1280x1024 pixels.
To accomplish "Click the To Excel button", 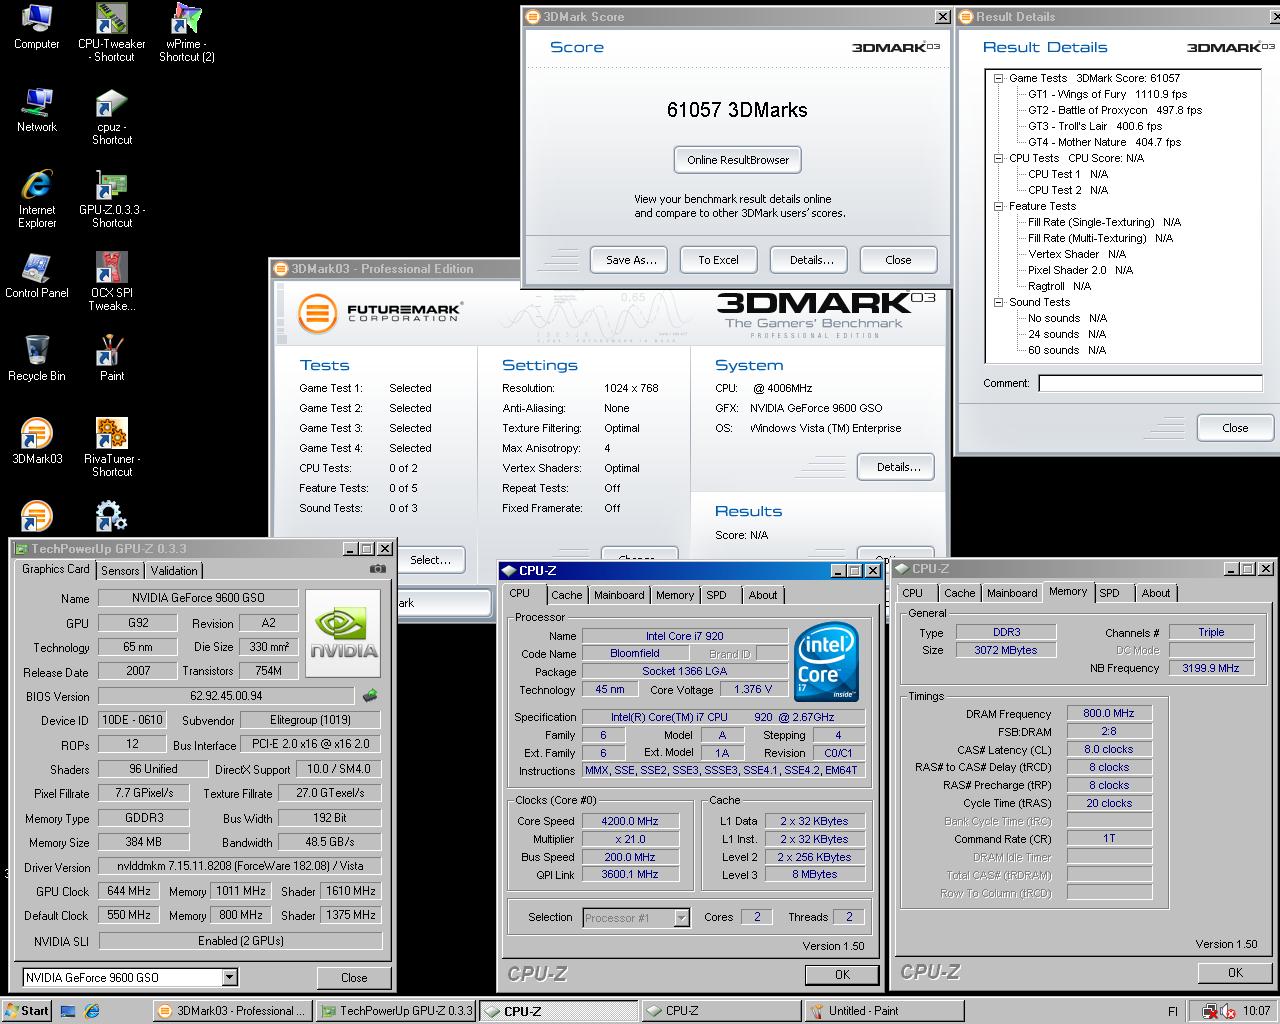I will coord(718,260).
